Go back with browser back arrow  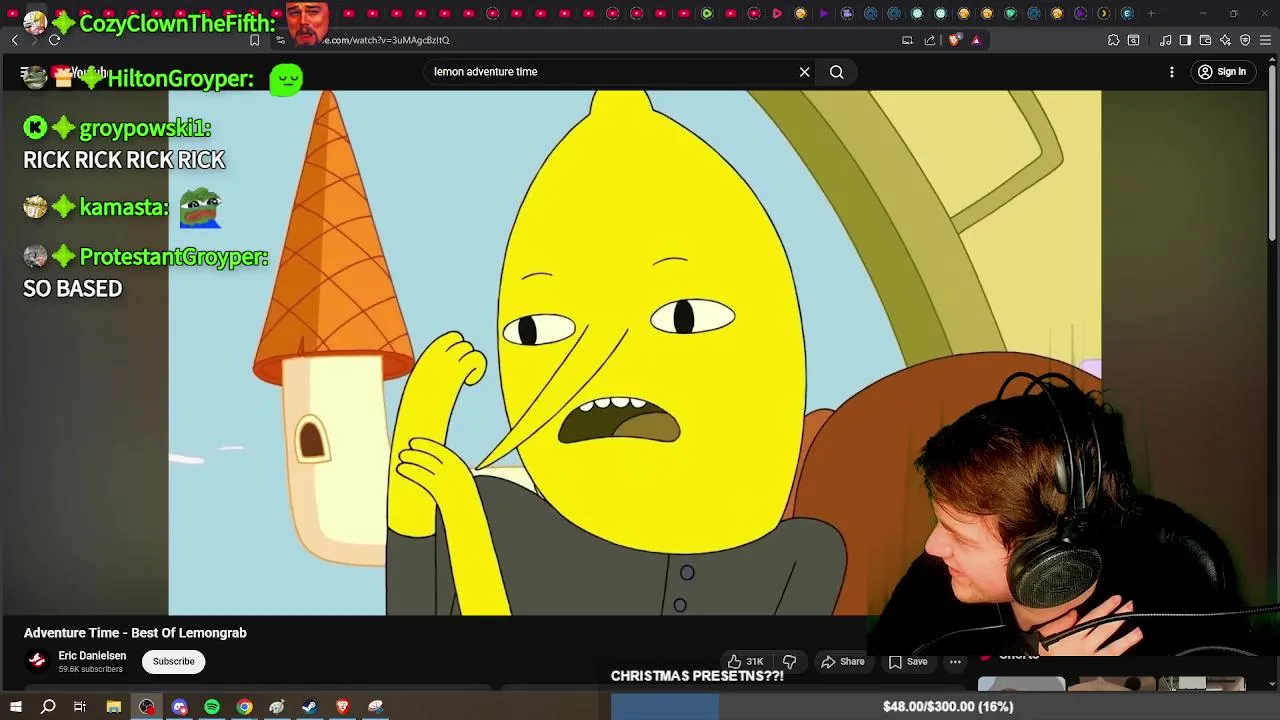(x=15, y=40)
